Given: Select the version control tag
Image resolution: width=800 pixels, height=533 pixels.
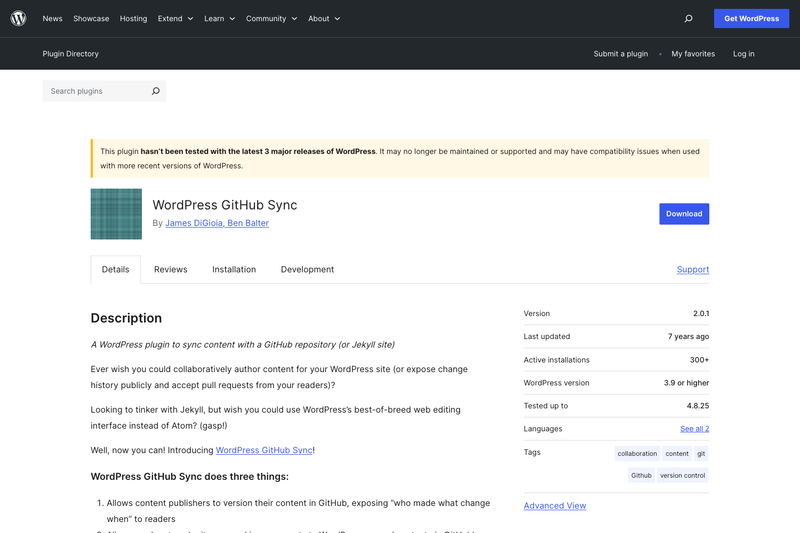Looking at the screenshot, I should point(683,475).
